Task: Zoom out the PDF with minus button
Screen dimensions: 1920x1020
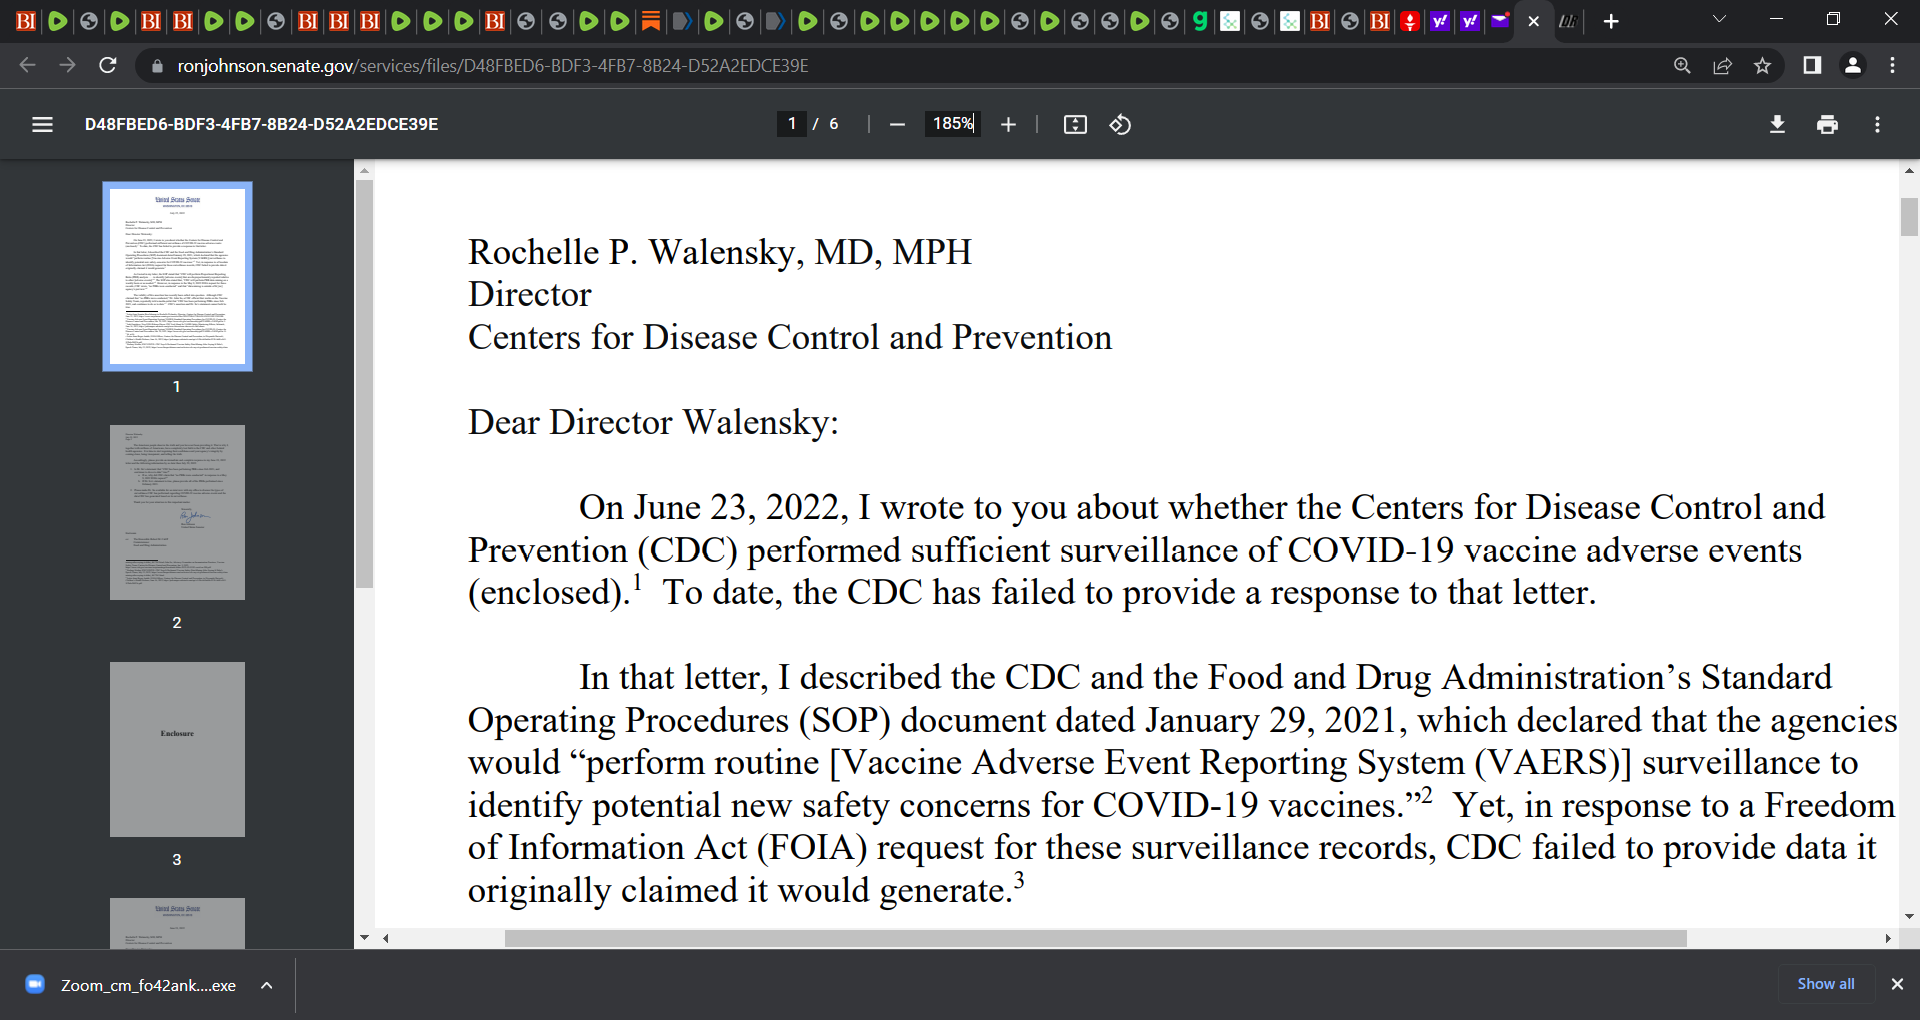Action: (897, 124)
